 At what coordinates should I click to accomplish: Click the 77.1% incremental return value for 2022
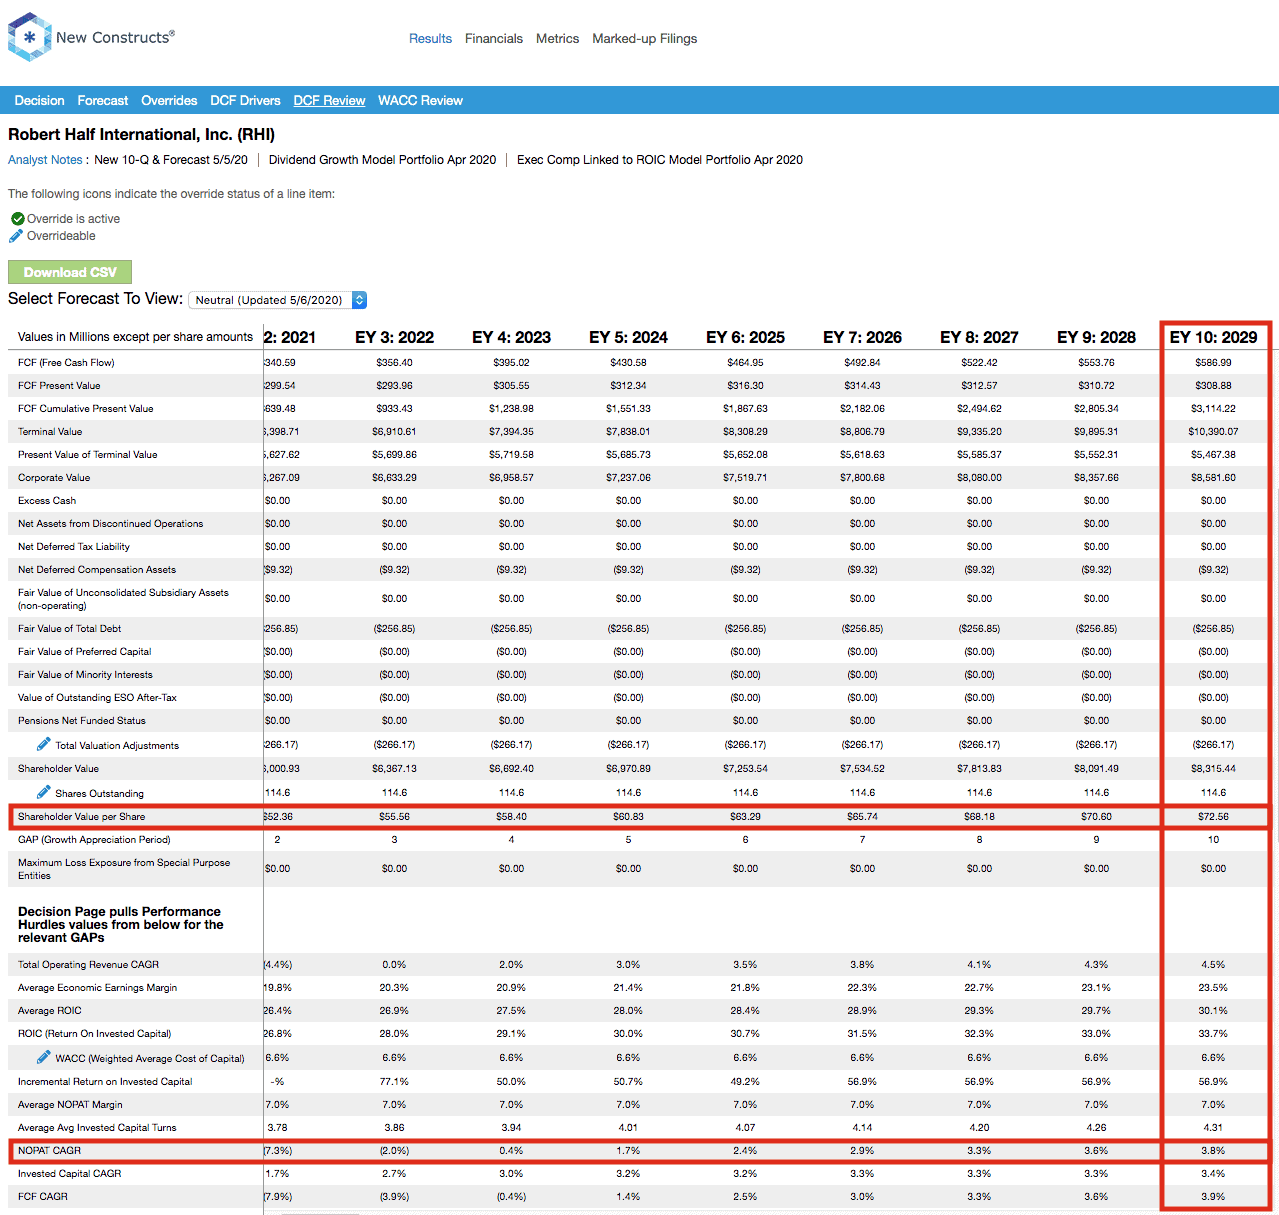click(x=394, y=1081)
